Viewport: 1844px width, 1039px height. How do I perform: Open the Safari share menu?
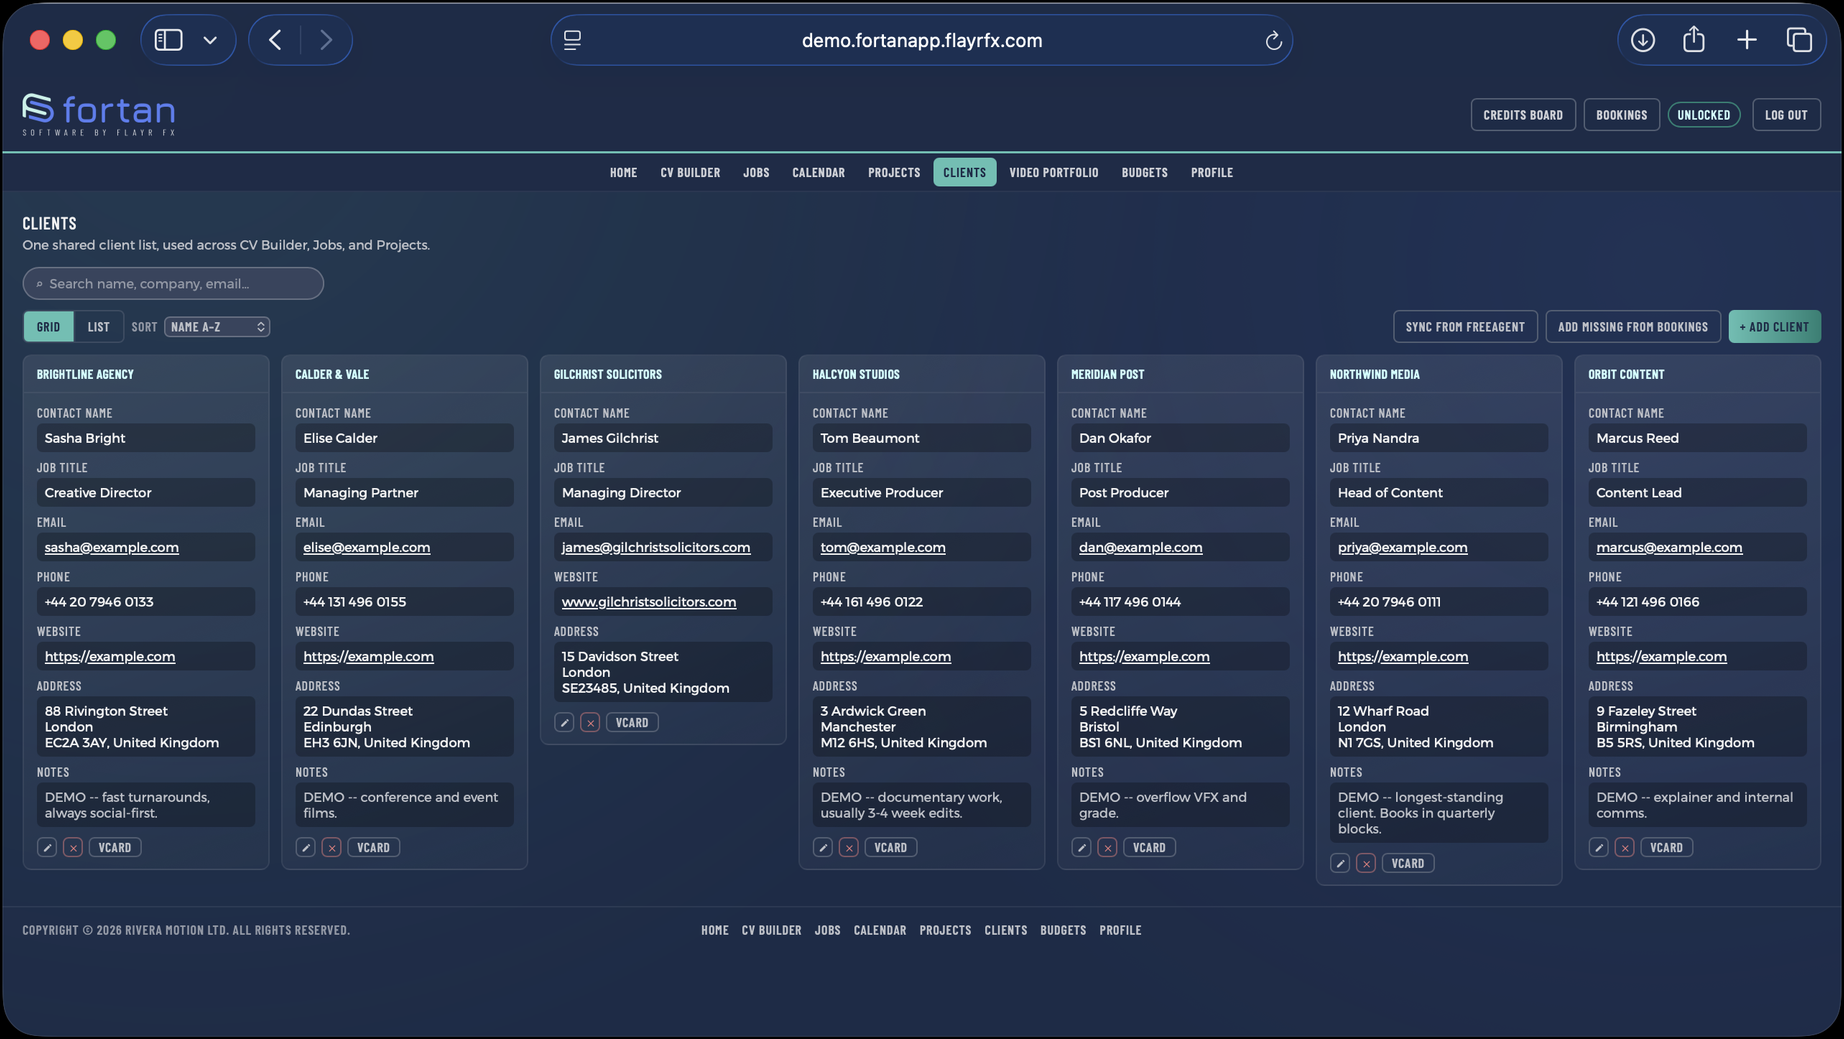[1694, 40]
